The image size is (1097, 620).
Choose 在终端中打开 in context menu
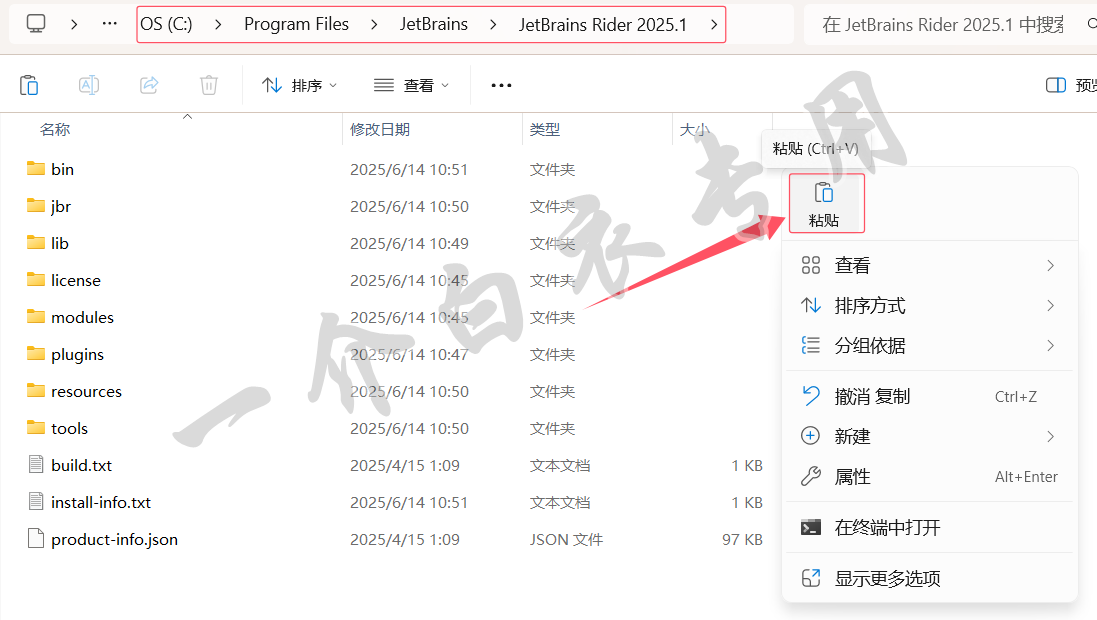tap(928, 527)
